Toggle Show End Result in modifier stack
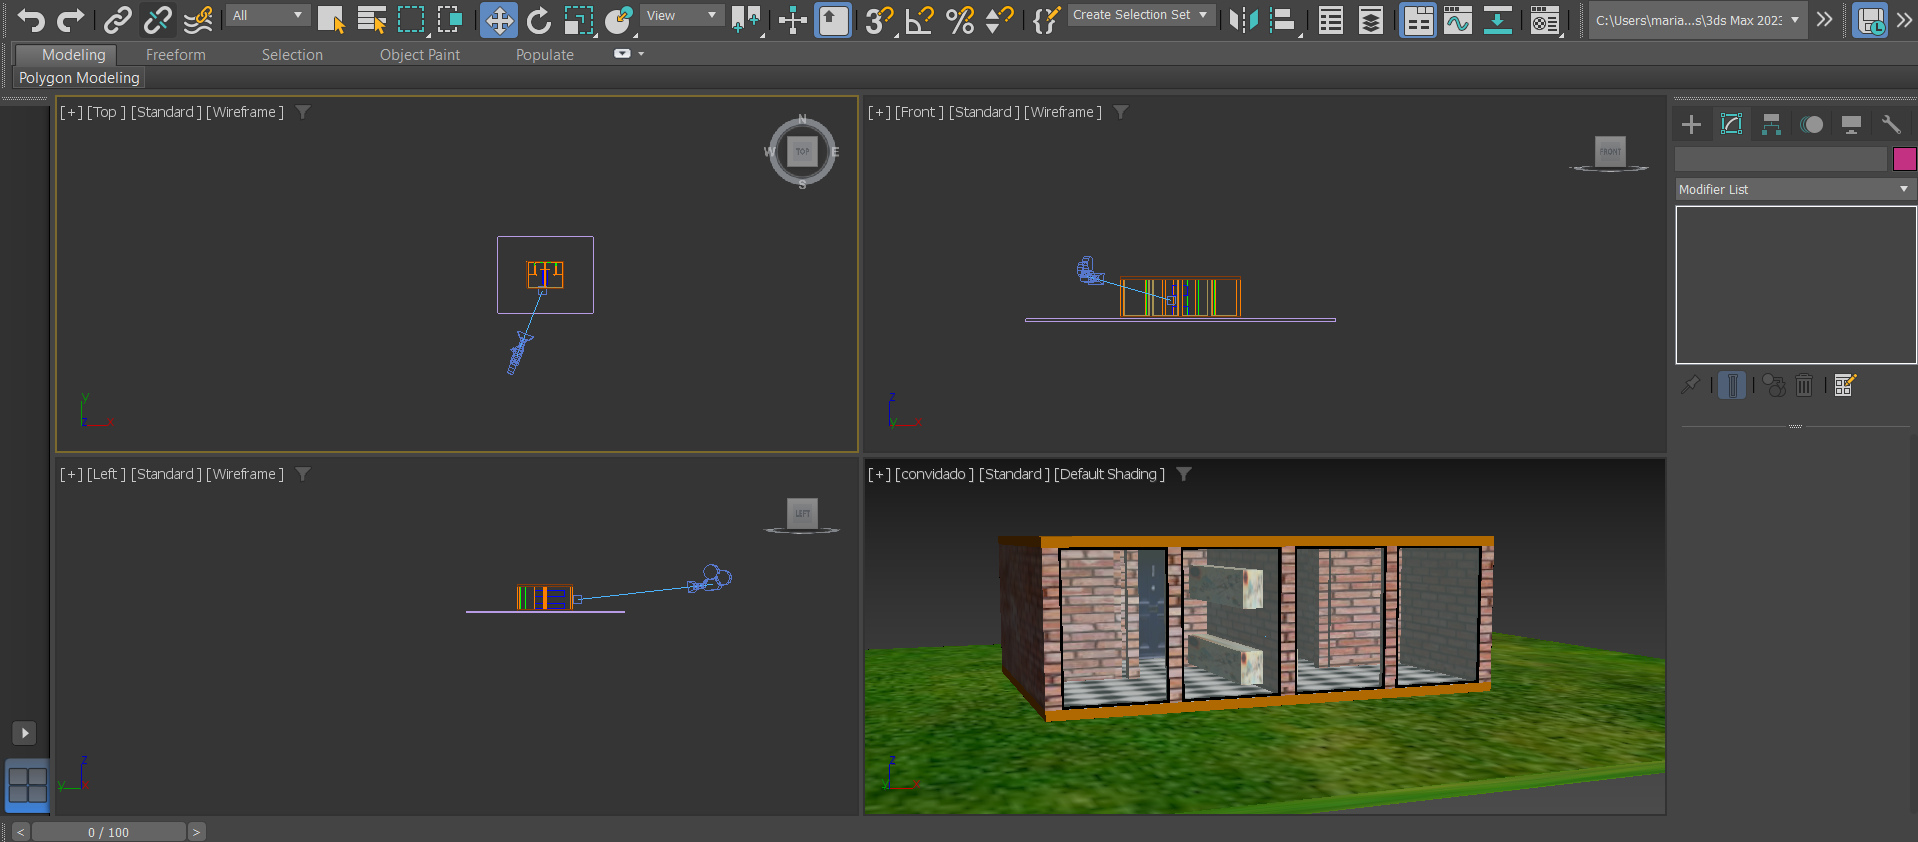 (1732, 385)
